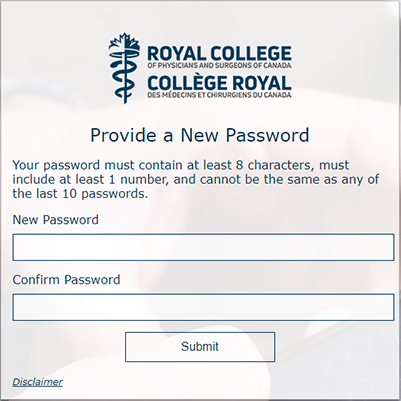Click the word 'Password' in the heading
This screenshot has width=401, height=401.
pos(268,135)
